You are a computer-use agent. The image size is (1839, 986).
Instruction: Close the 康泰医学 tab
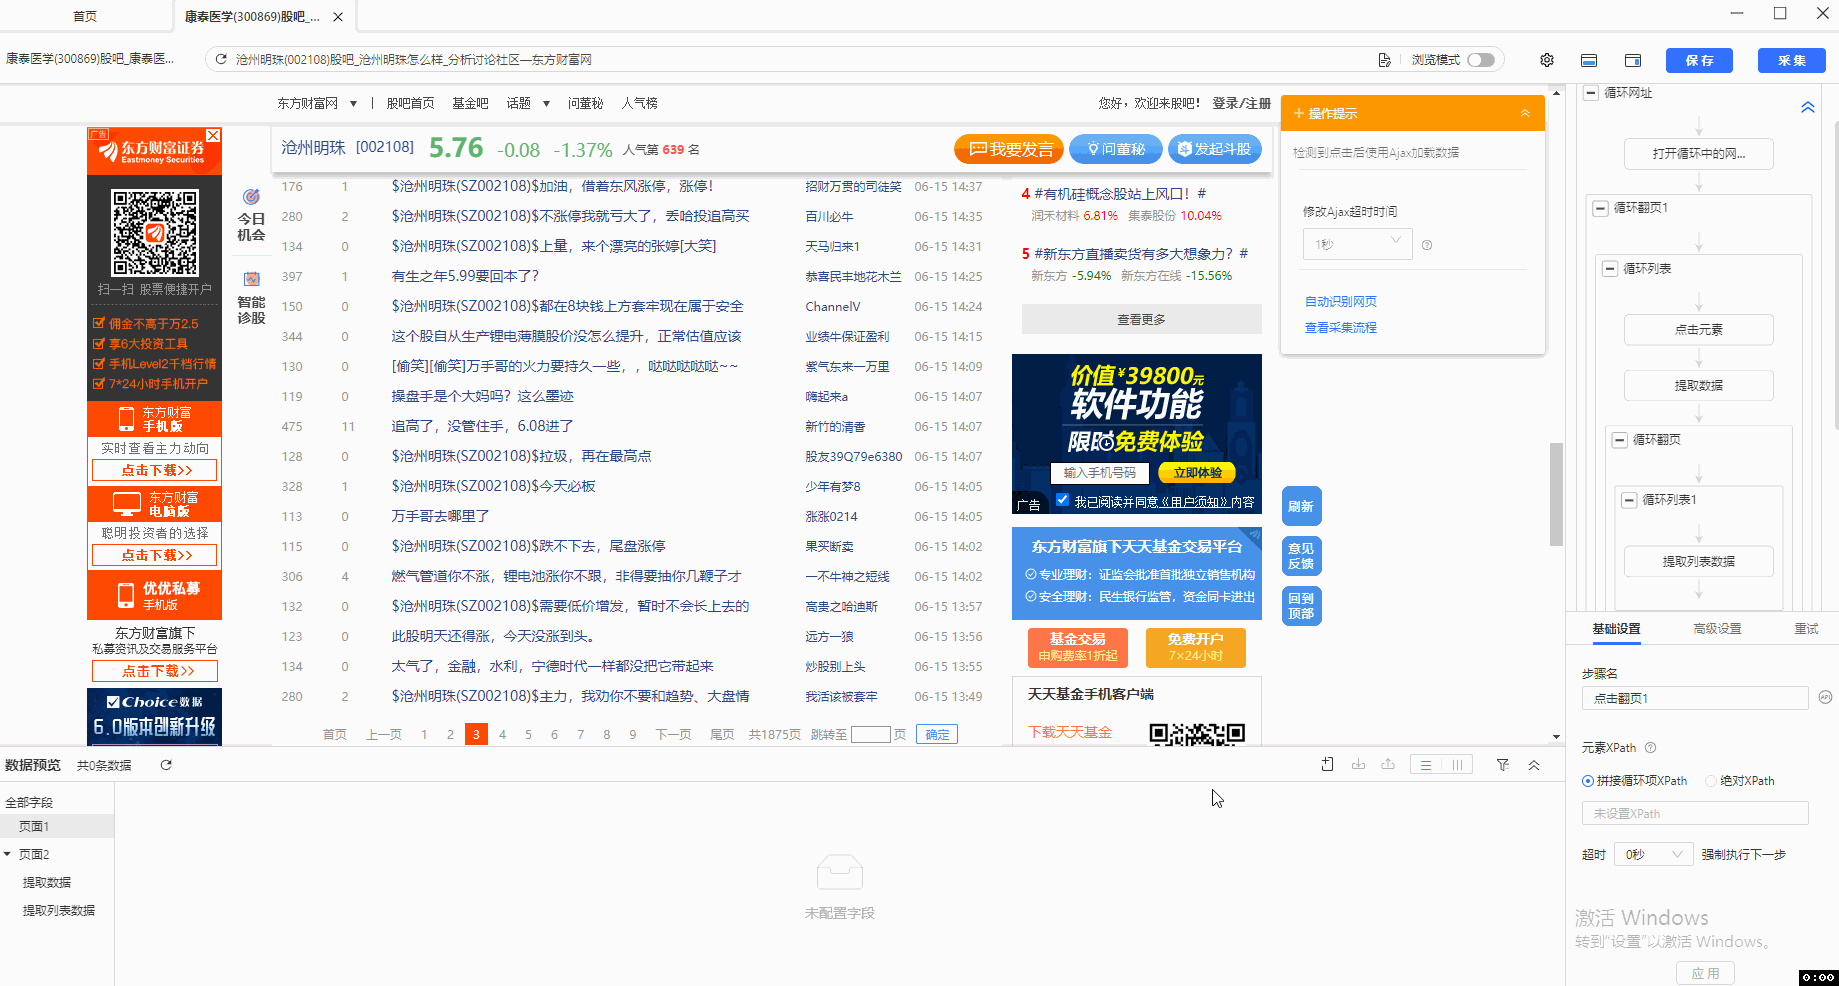[x=338, y=17]
